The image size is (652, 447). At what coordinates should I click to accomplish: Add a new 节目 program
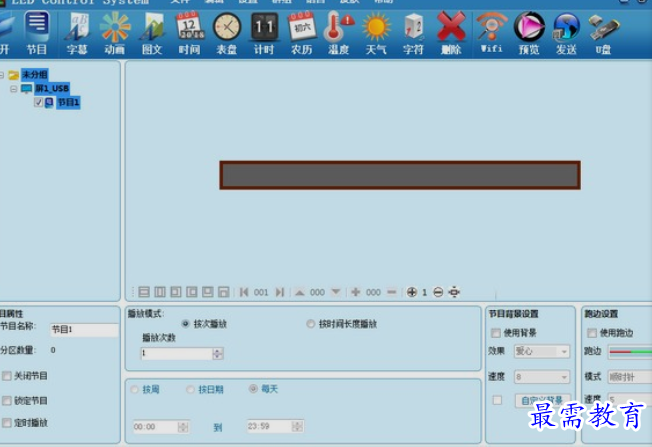tap(37, 33)
